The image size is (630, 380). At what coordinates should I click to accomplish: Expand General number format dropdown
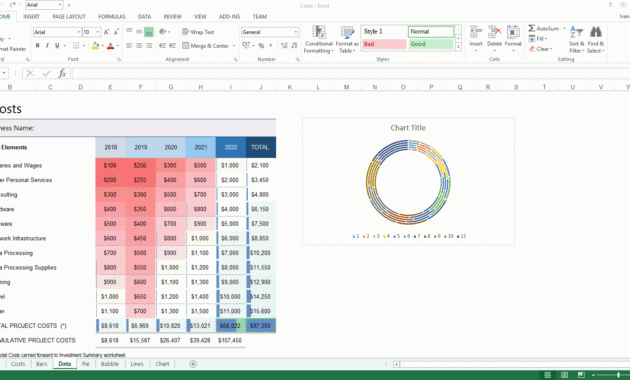[296, 32]
